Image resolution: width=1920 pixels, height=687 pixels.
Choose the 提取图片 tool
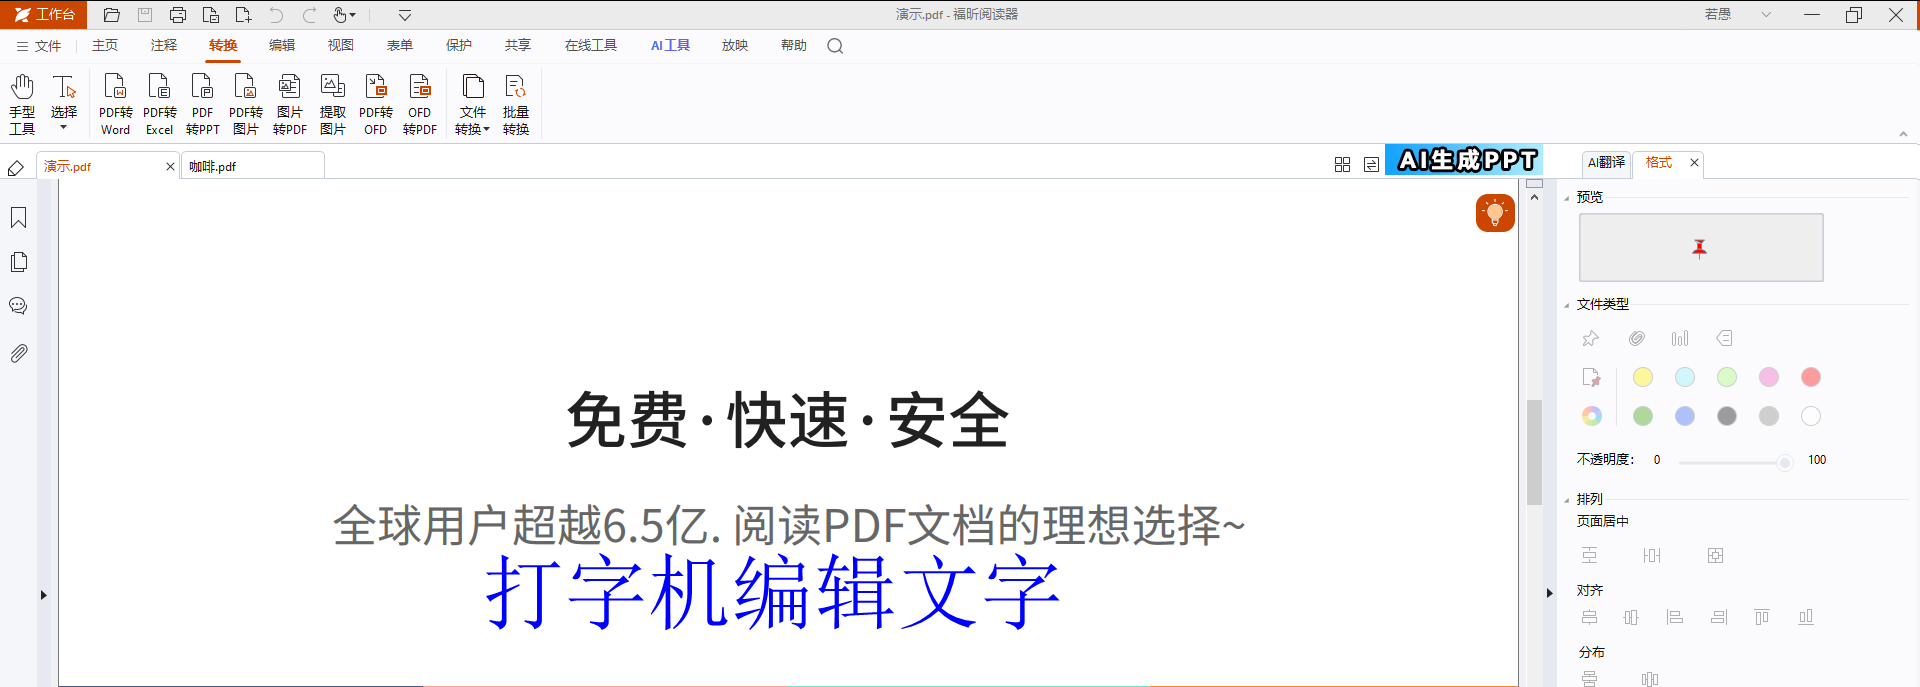(333, 104)
